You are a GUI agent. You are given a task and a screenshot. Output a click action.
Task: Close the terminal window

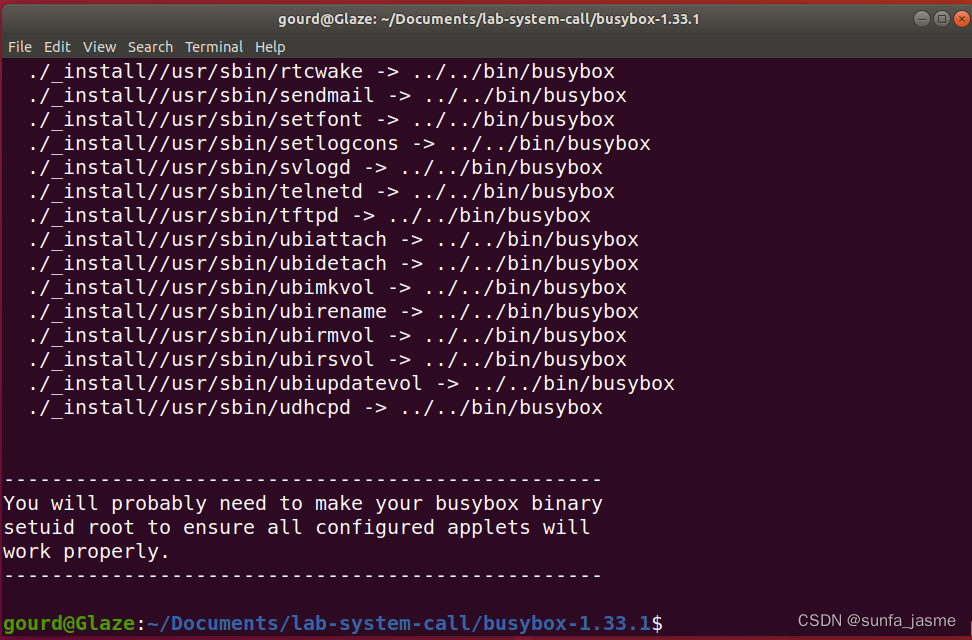pos(961,19)
